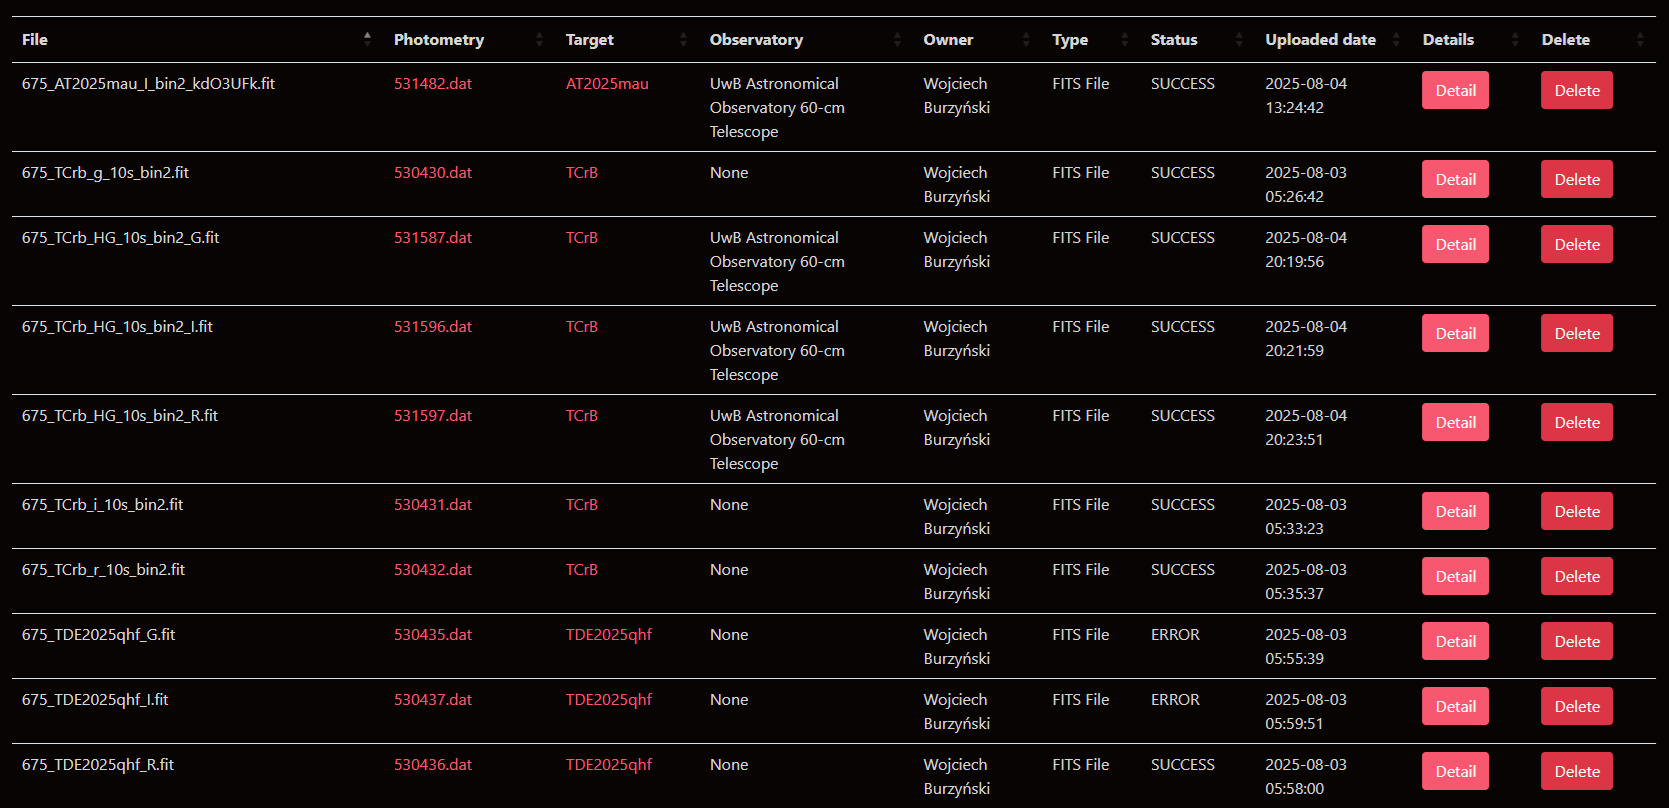Click the TCrB target for 675_TCrb_r_10s_bin2.fit
This screenshot has height=808, width=1669.
(582, 570)
